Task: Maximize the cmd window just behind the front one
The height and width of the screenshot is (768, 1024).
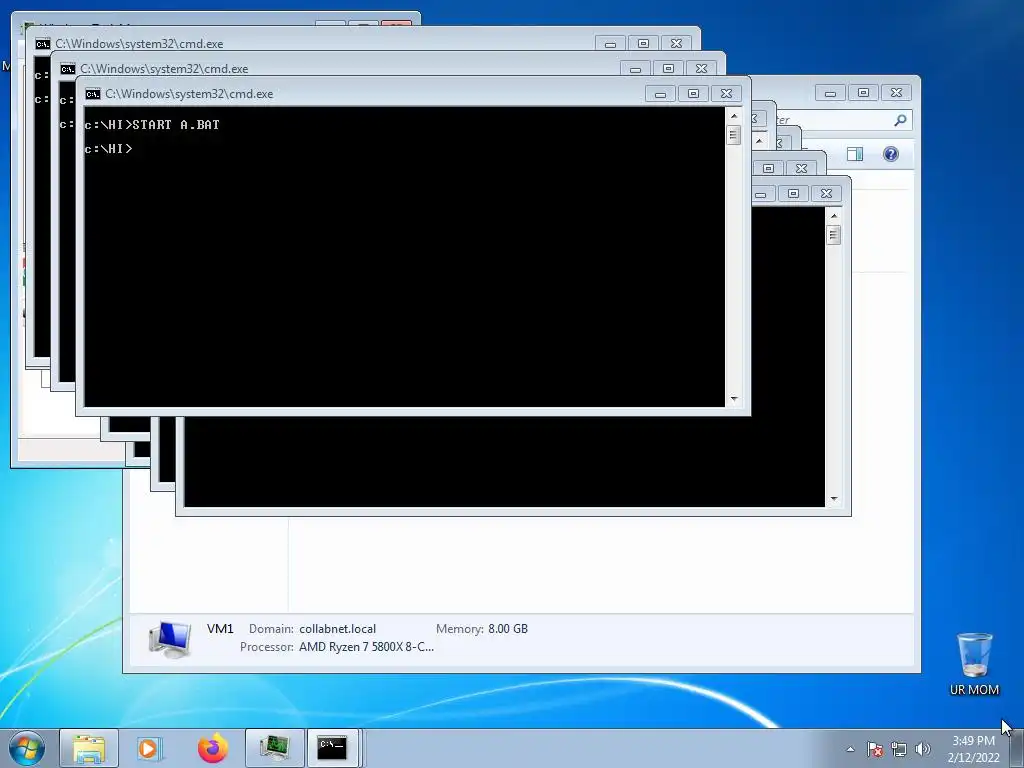Action: (x=668, y=69)
